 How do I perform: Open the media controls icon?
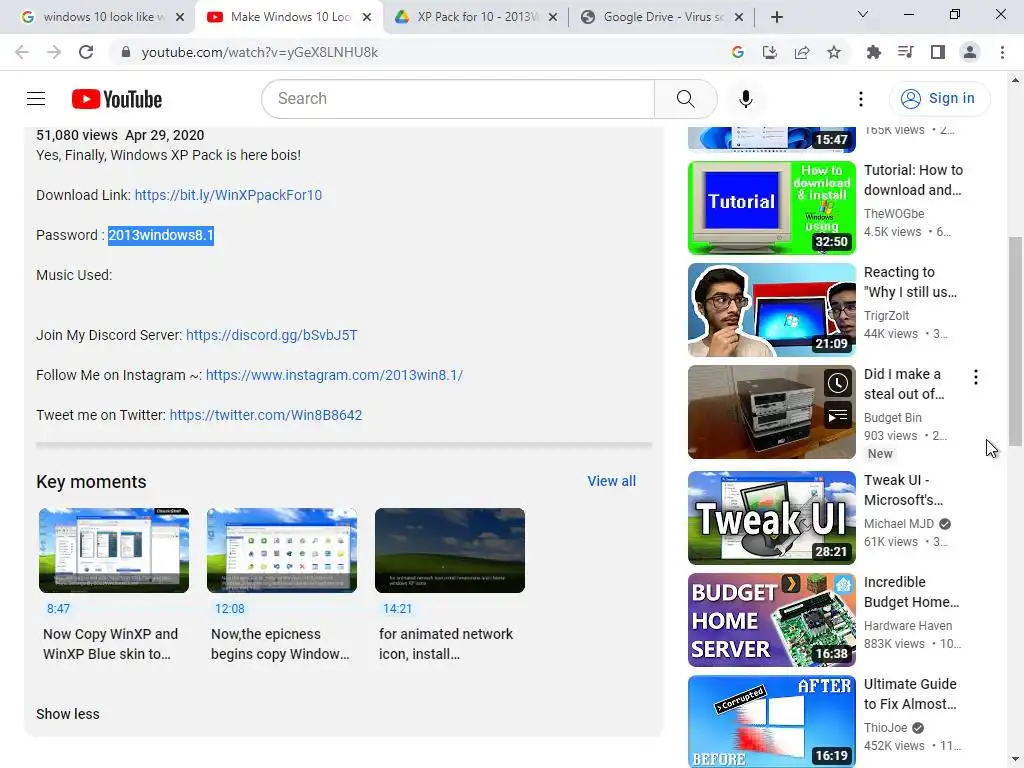tap(905, 52)
